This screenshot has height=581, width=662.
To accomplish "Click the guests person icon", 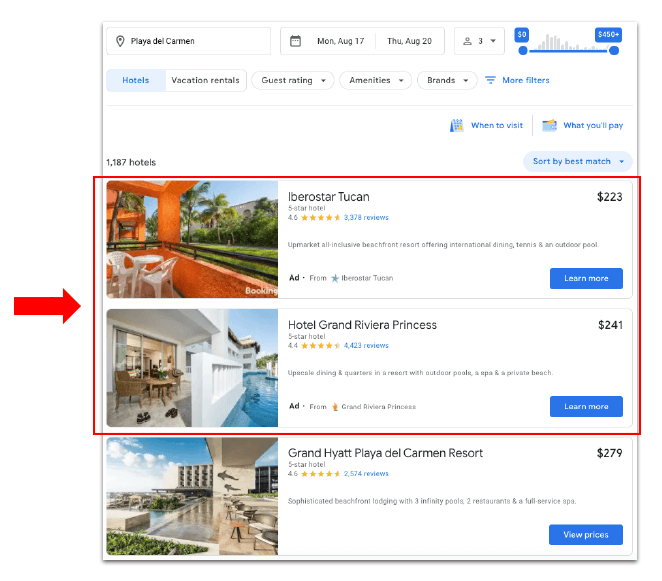I will point(467,41).
